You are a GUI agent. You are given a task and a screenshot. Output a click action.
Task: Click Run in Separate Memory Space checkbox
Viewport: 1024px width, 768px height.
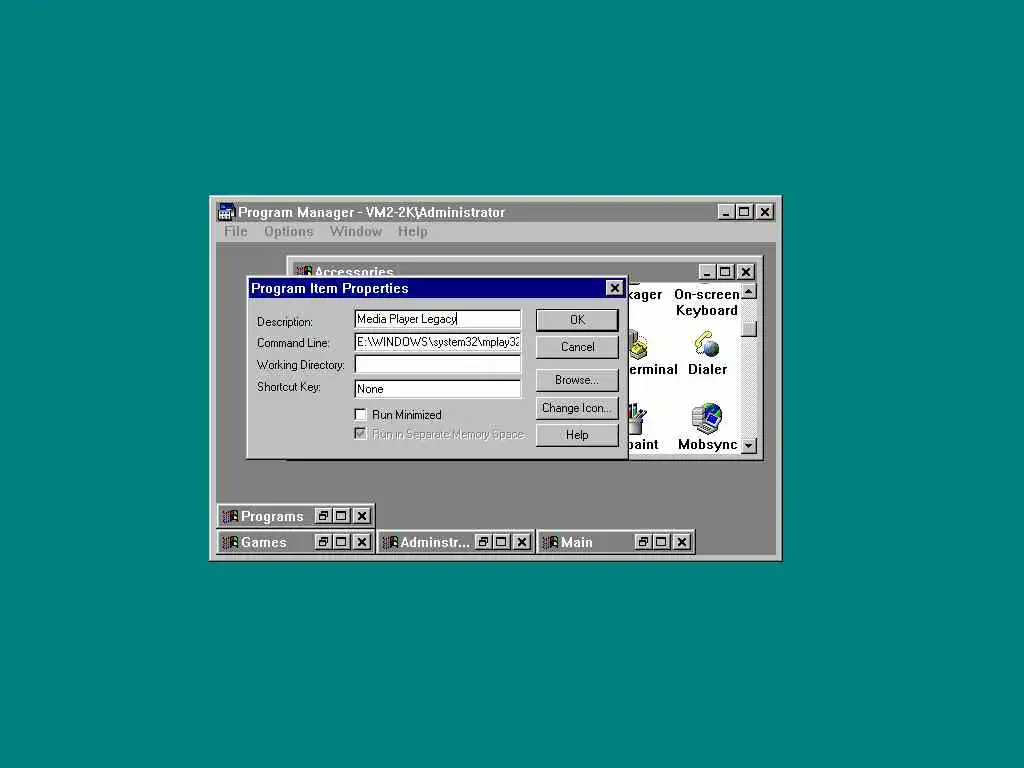[x=360, y=434]
